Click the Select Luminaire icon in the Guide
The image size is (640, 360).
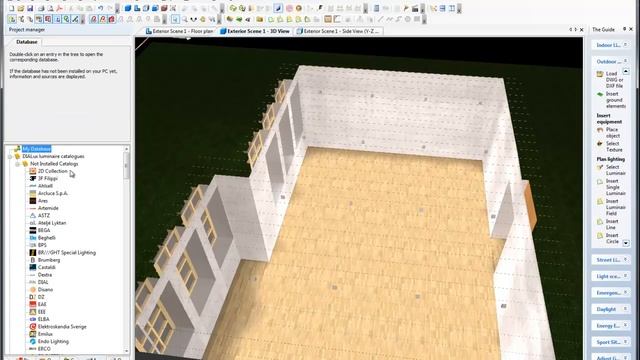(x=600, y=167)
